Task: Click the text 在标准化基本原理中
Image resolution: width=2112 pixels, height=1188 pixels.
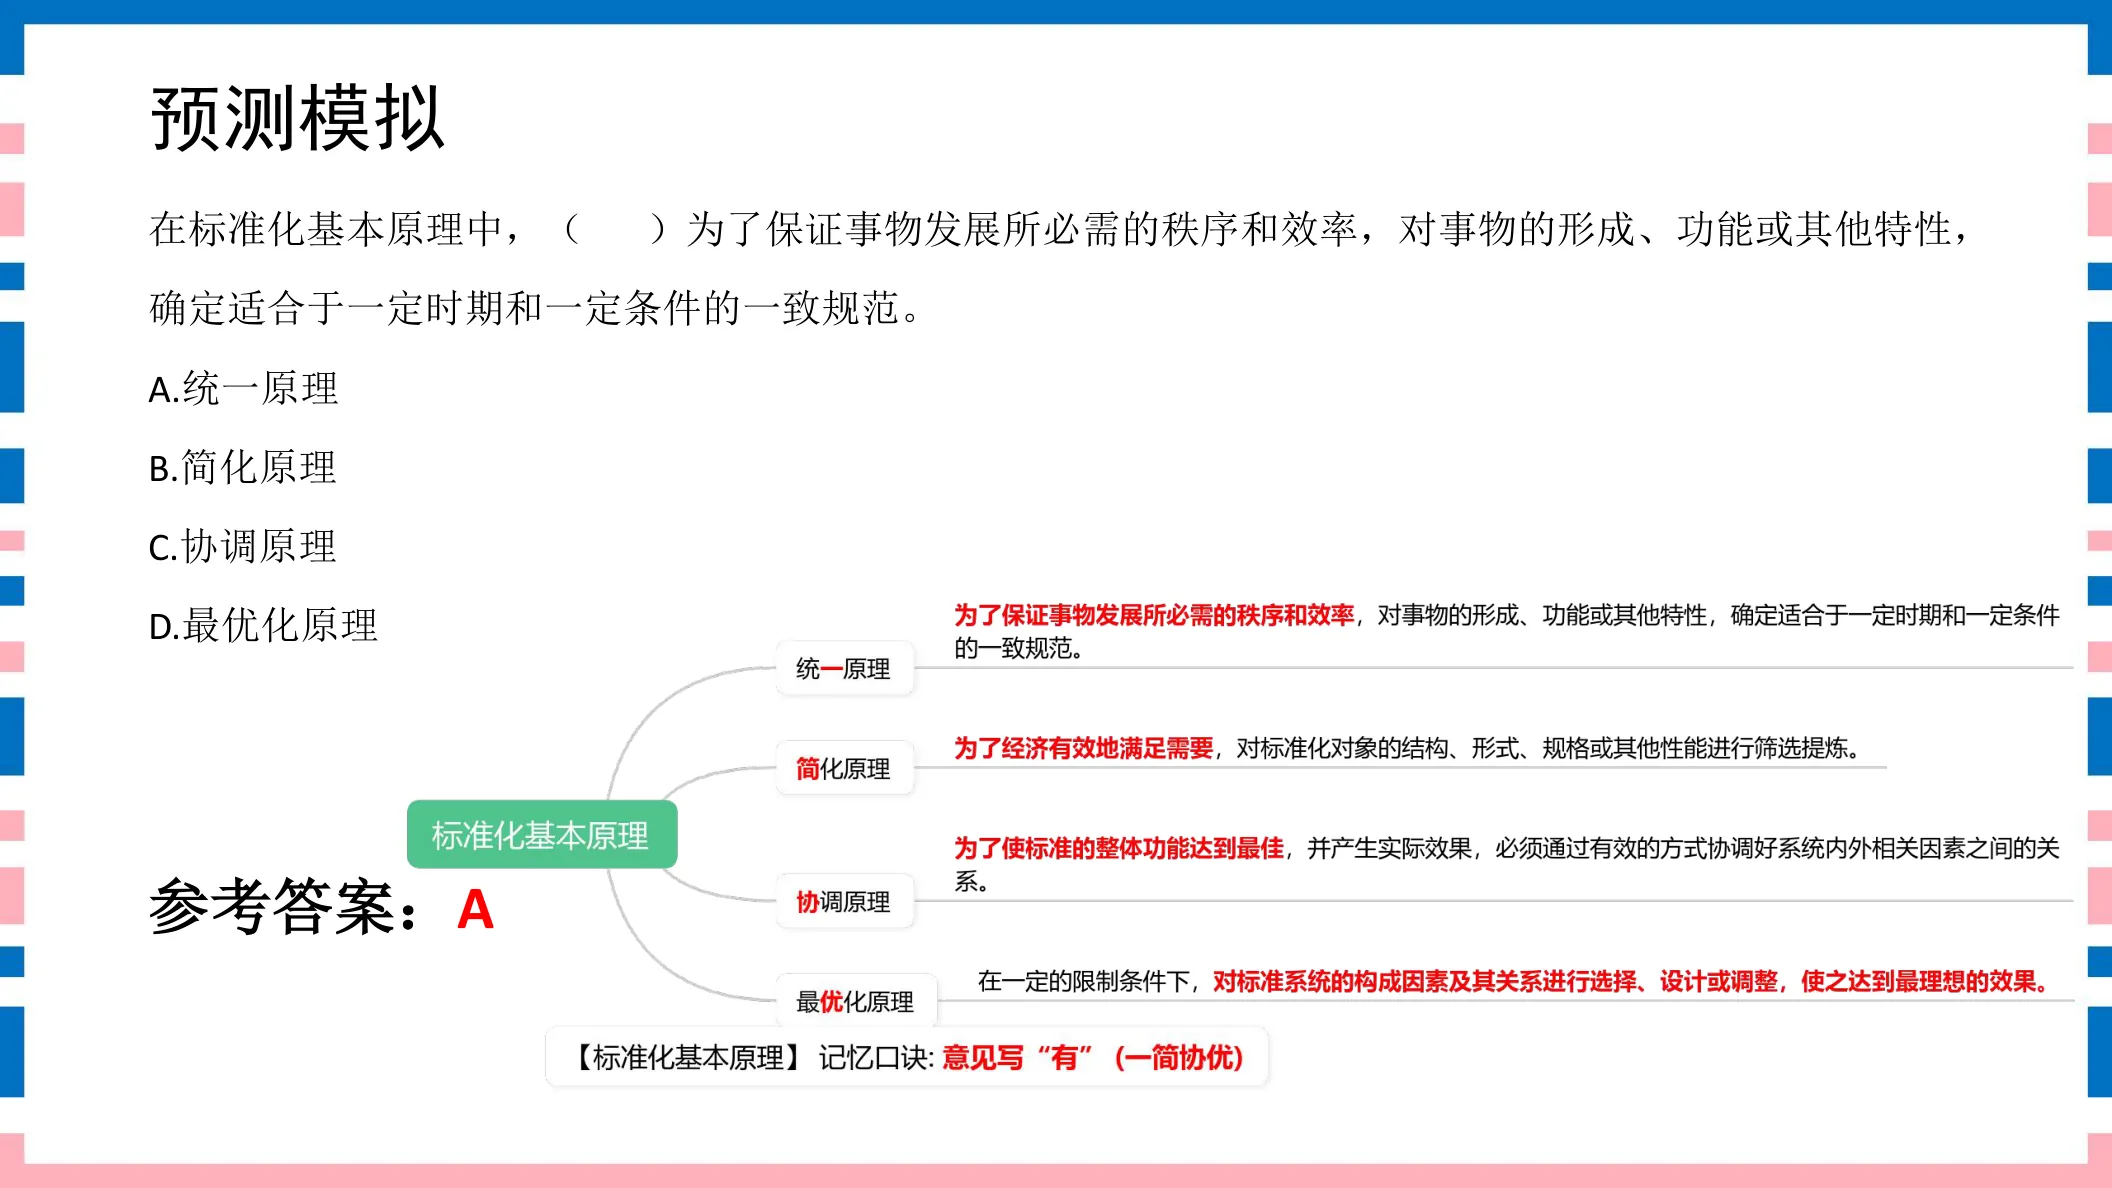Action: pyautogui.click(x=326, y=229)
